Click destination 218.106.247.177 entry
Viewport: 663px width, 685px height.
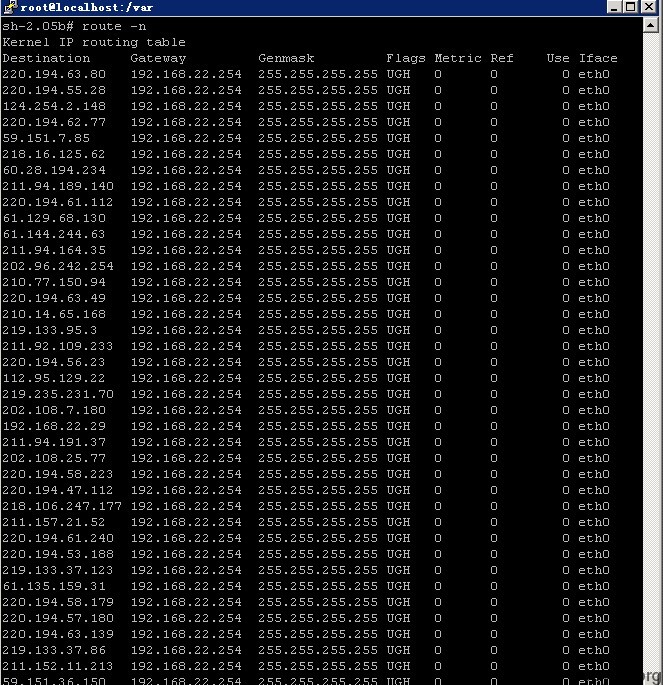point(62,506)
